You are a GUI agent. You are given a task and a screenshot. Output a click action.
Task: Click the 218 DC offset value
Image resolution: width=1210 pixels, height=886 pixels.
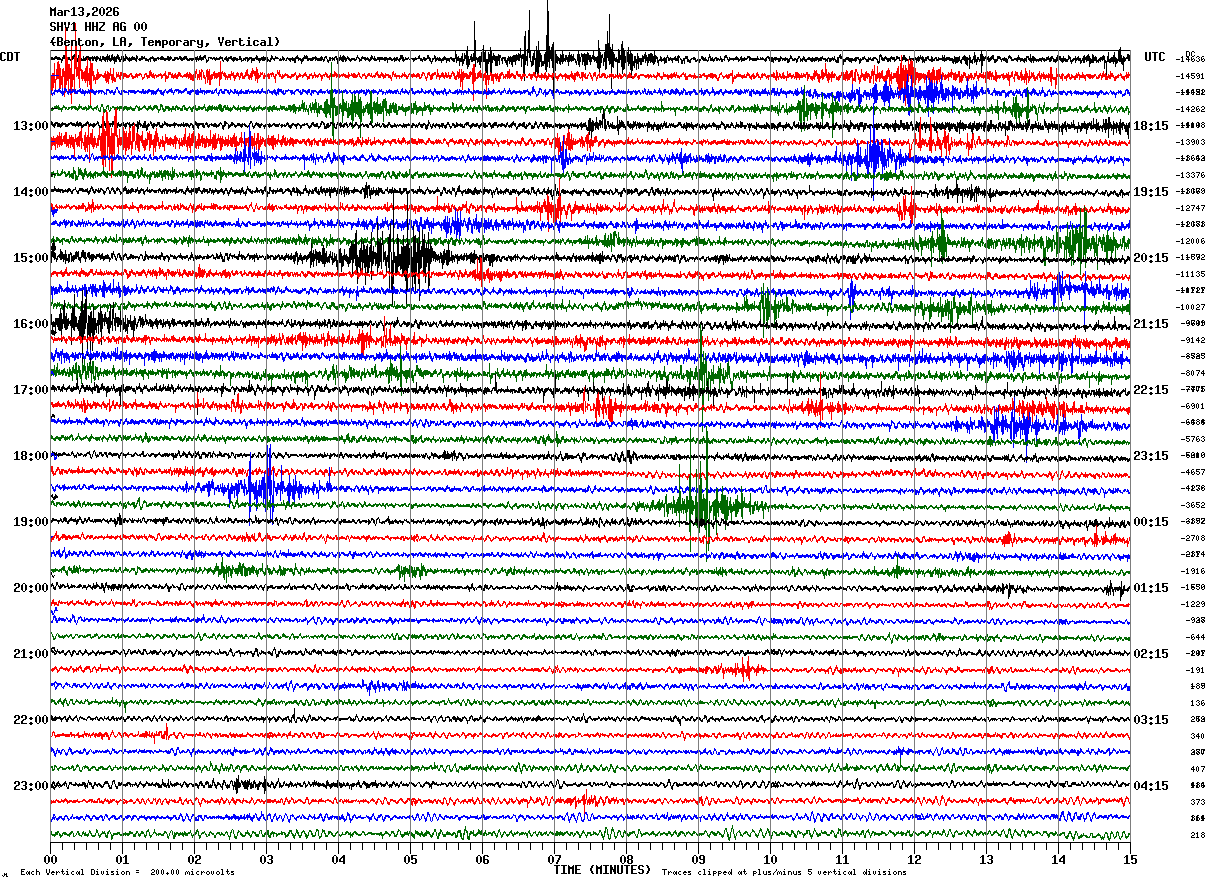click(1197, 835)
